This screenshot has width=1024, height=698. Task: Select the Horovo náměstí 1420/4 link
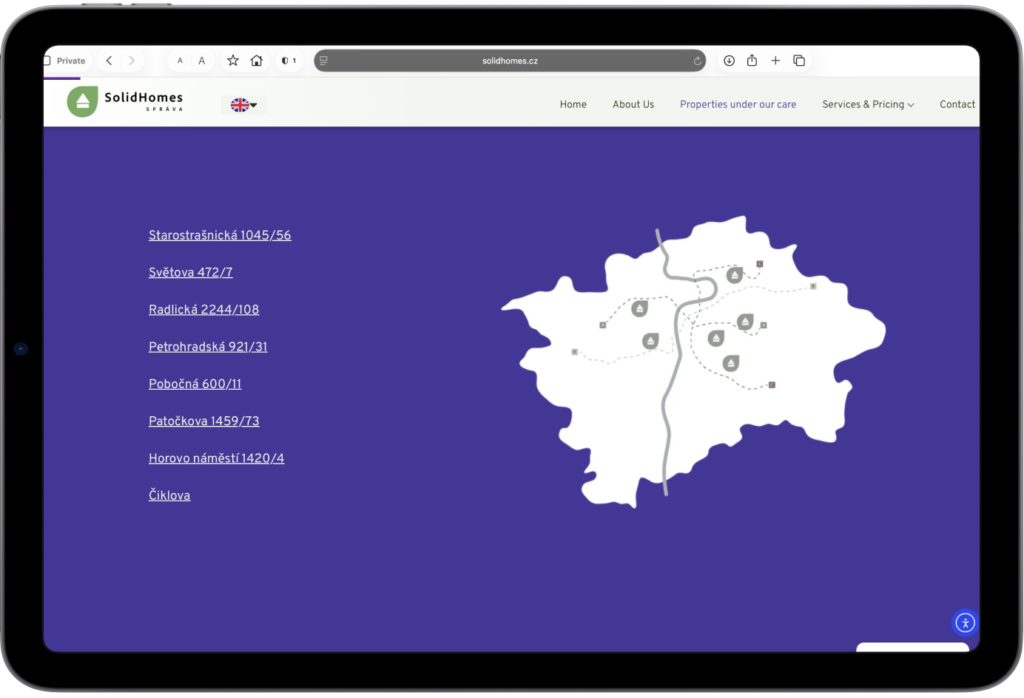click(216, 459)
